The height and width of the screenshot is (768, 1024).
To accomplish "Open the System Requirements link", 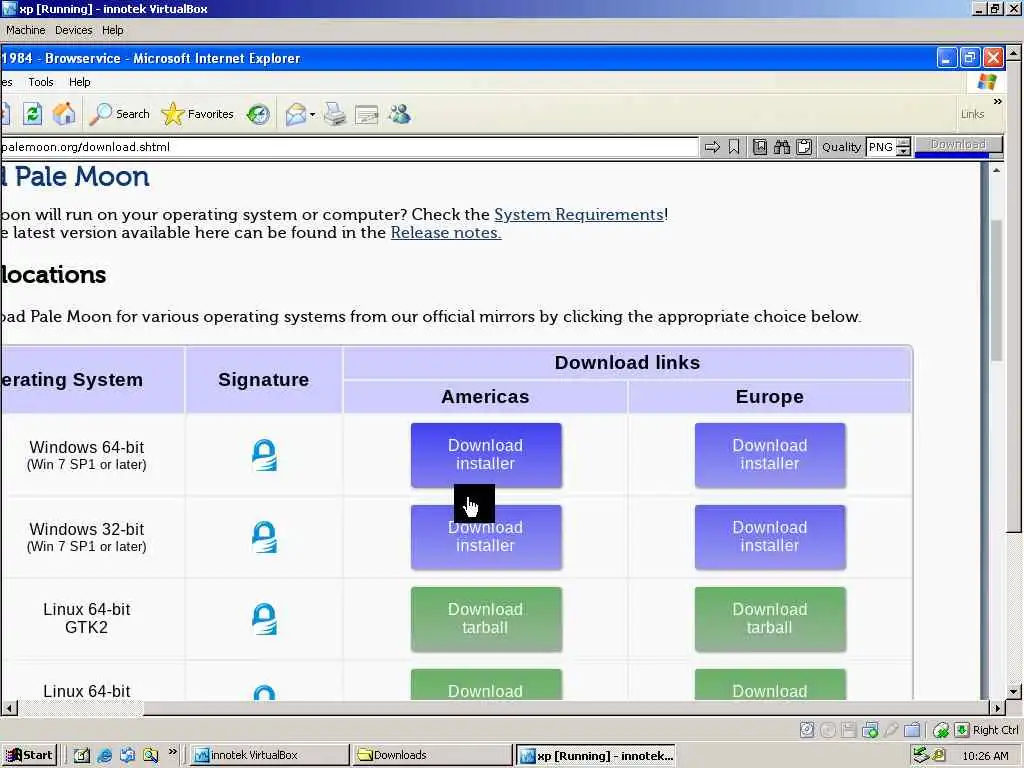I will 579,215.
